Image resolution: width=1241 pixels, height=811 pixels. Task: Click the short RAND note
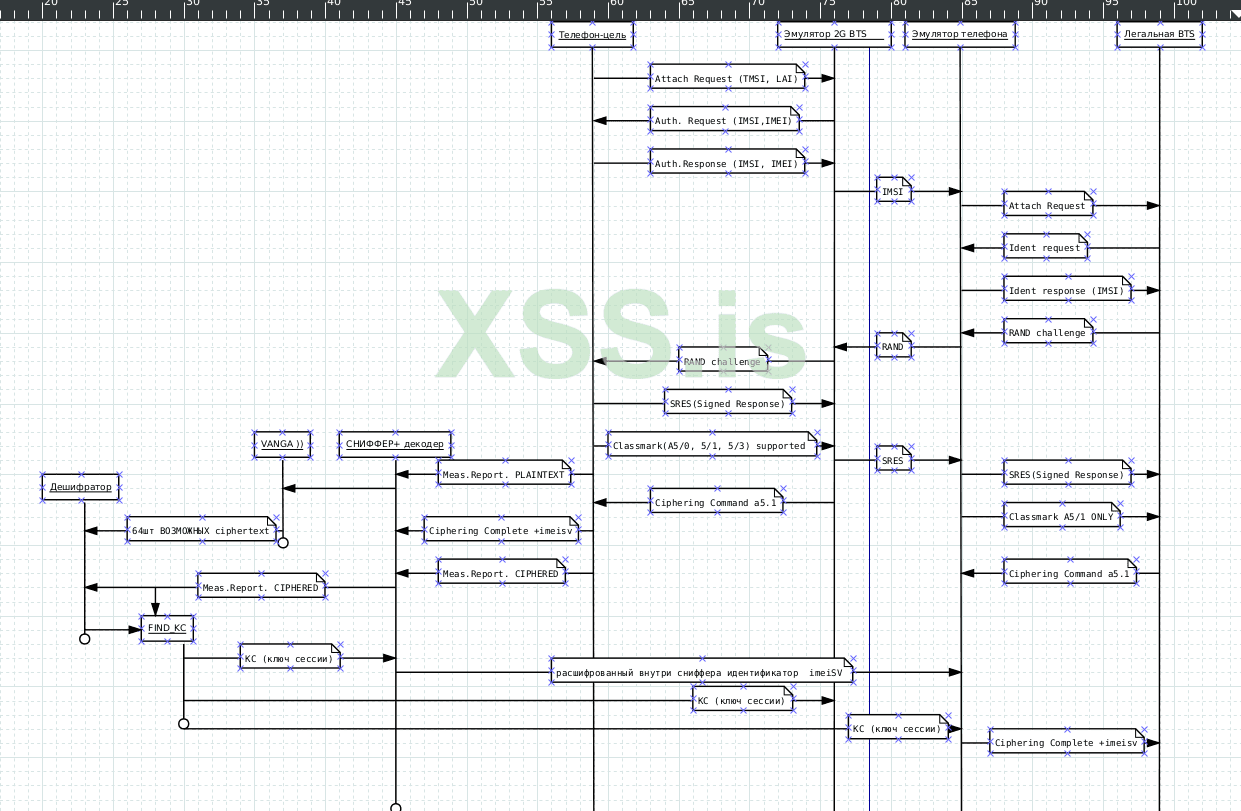pos(894,347)
